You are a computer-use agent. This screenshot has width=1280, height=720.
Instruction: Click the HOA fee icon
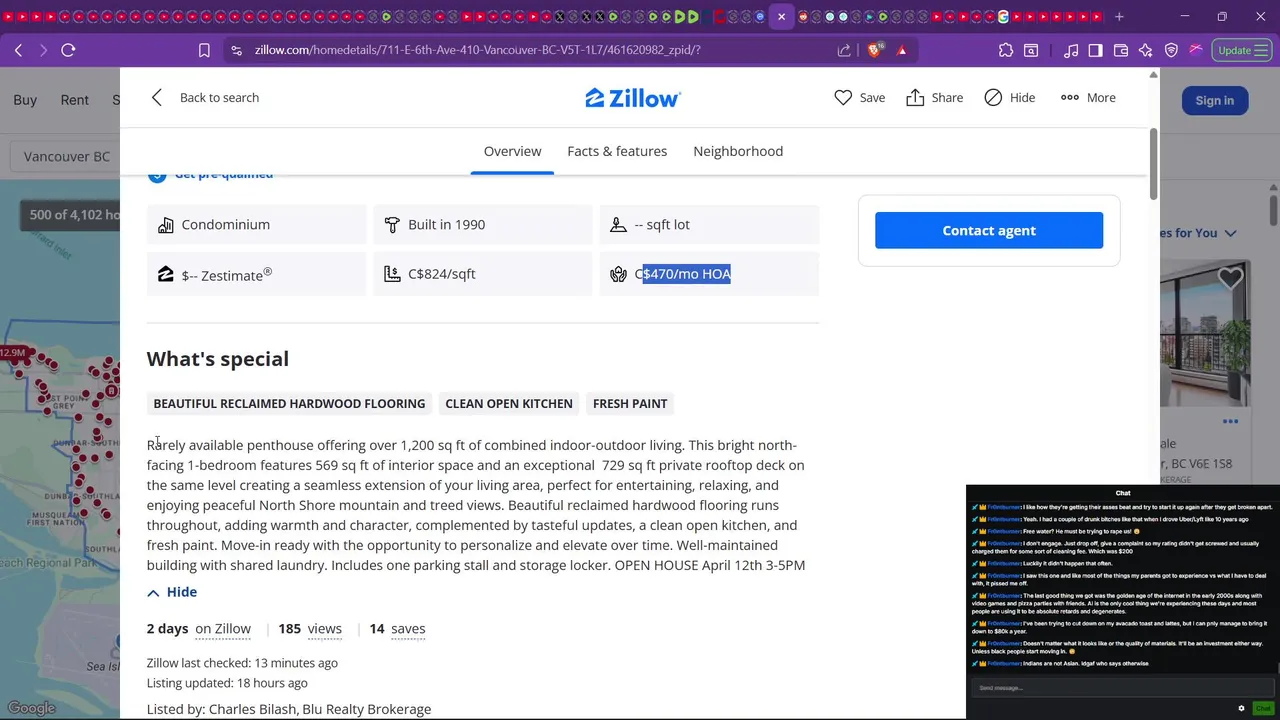pos(618,274)
